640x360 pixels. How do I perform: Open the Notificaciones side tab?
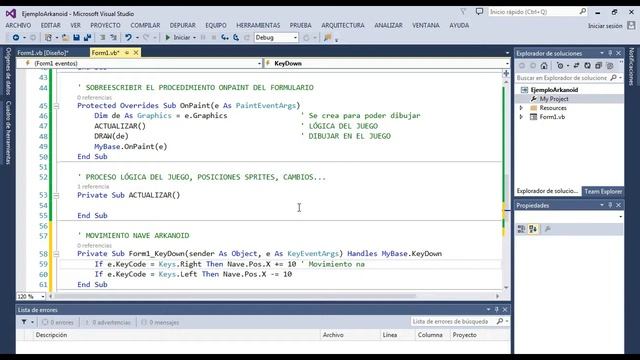[x=631, y=67]
